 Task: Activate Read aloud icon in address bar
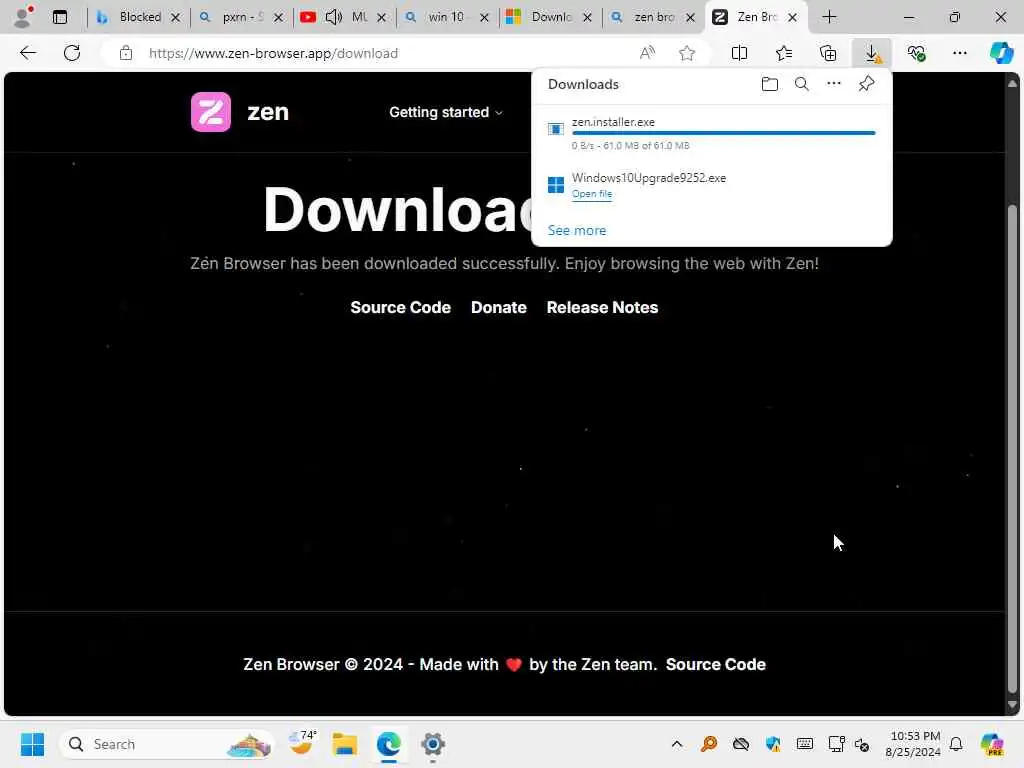coord(647,53)
